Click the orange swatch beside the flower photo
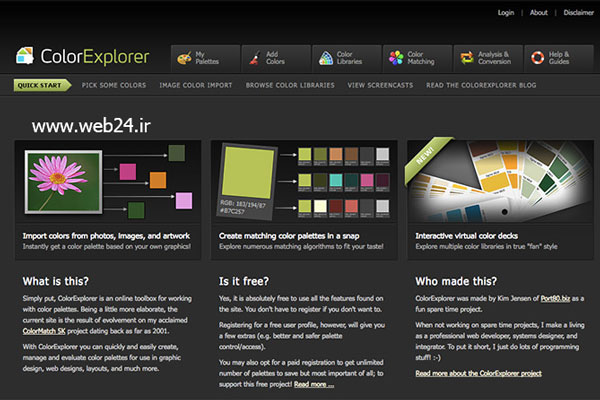This screenshot has width=600, height=400. coord(158,180)
